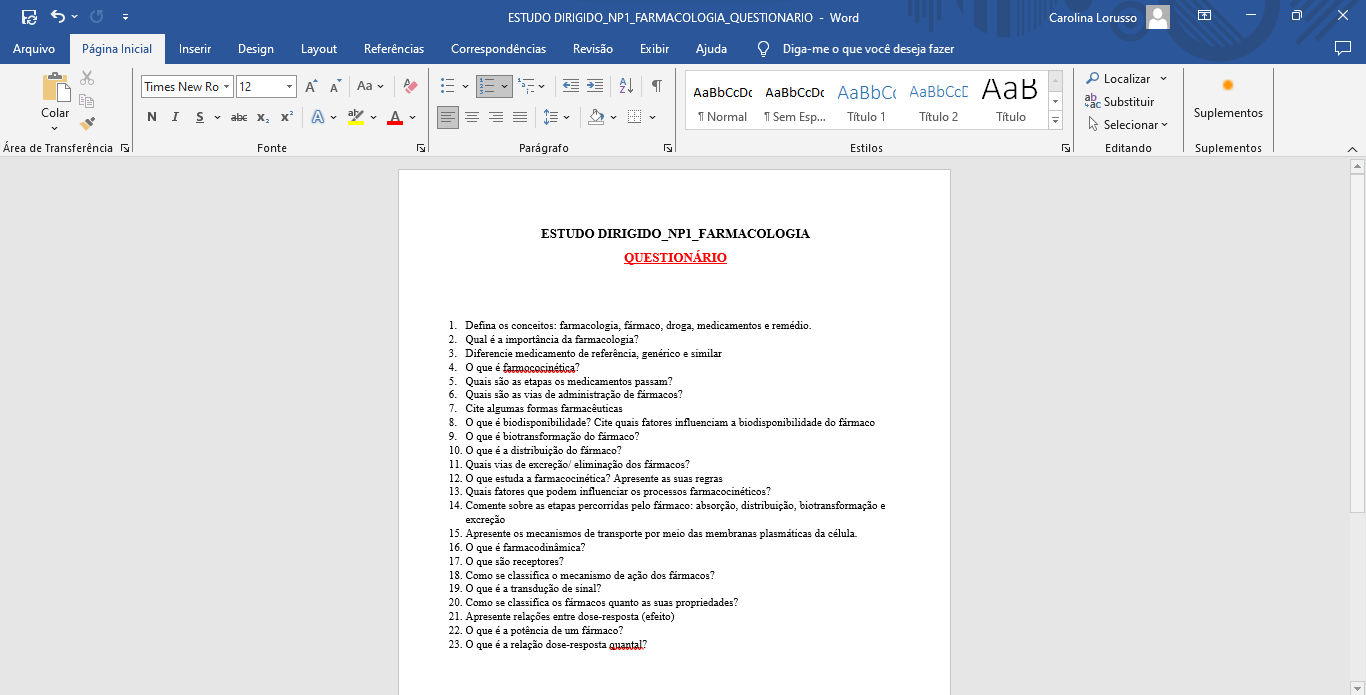Open the Selecionar dropdown menu
Image resolution: width=1366 pixels, height=695 pixels.
pos(1129,125)
